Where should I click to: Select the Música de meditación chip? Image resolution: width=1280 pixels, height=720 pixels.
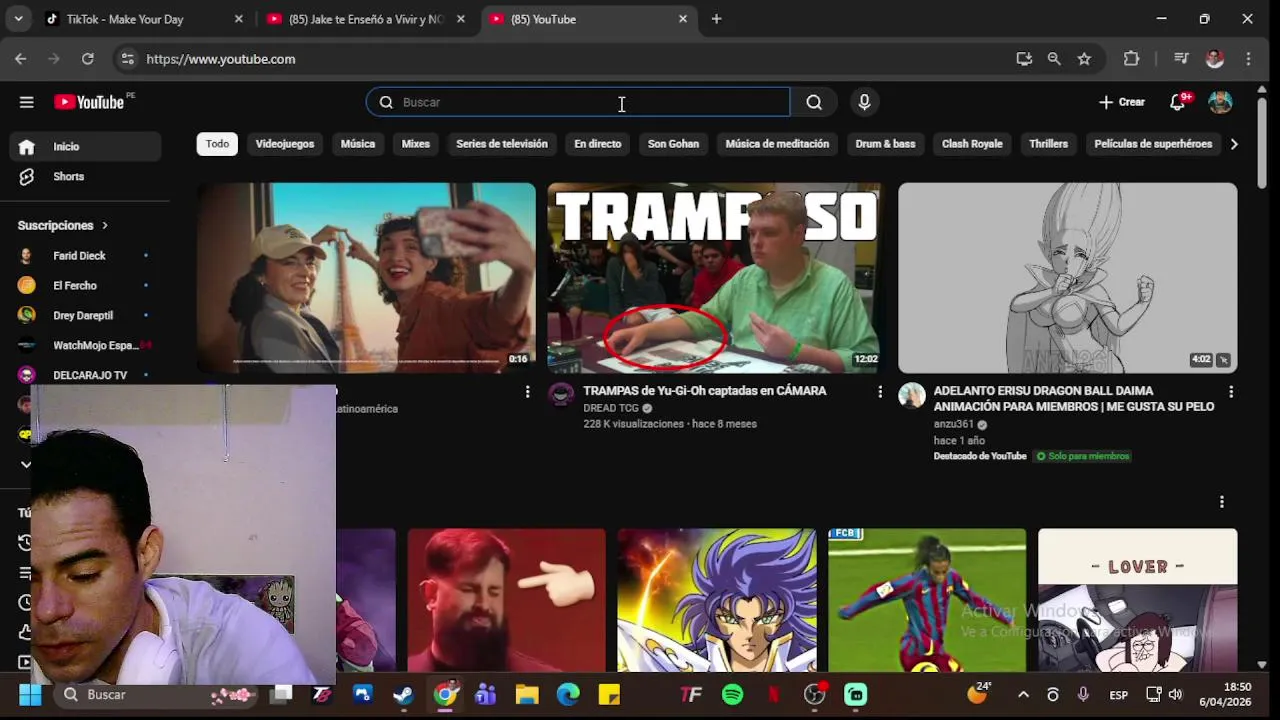777,144
